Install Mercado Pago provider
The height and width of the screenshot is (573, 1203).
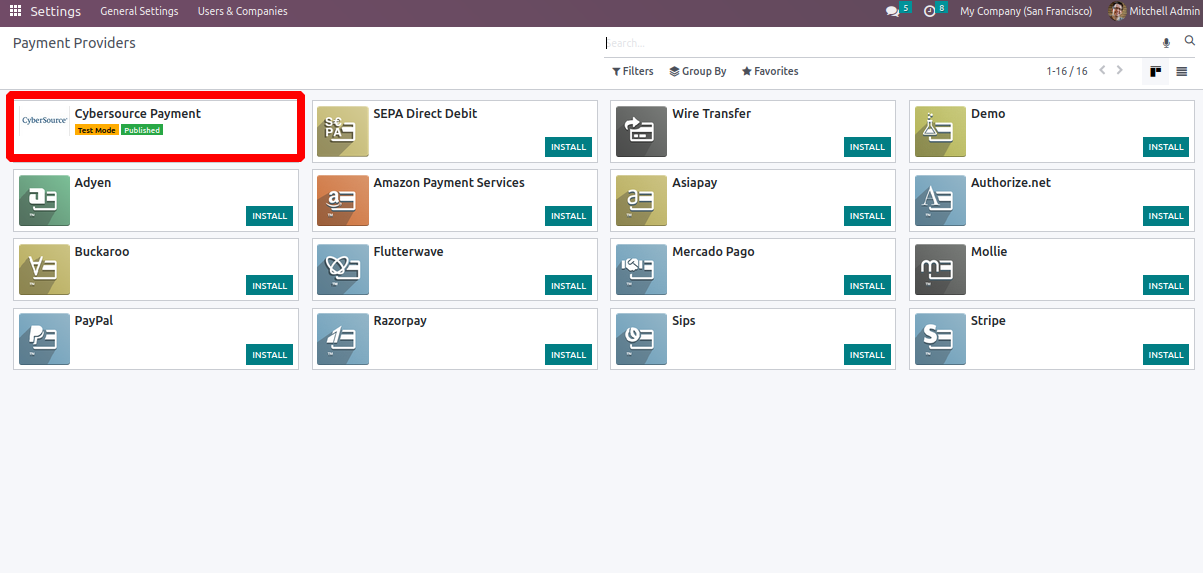pos(868,285)
